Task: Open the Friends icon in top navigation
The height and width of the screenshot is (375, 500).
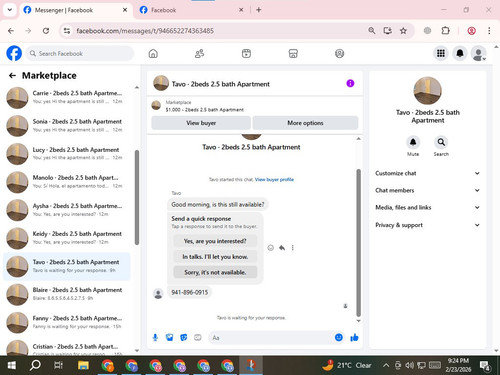Action: pos(199,53)
